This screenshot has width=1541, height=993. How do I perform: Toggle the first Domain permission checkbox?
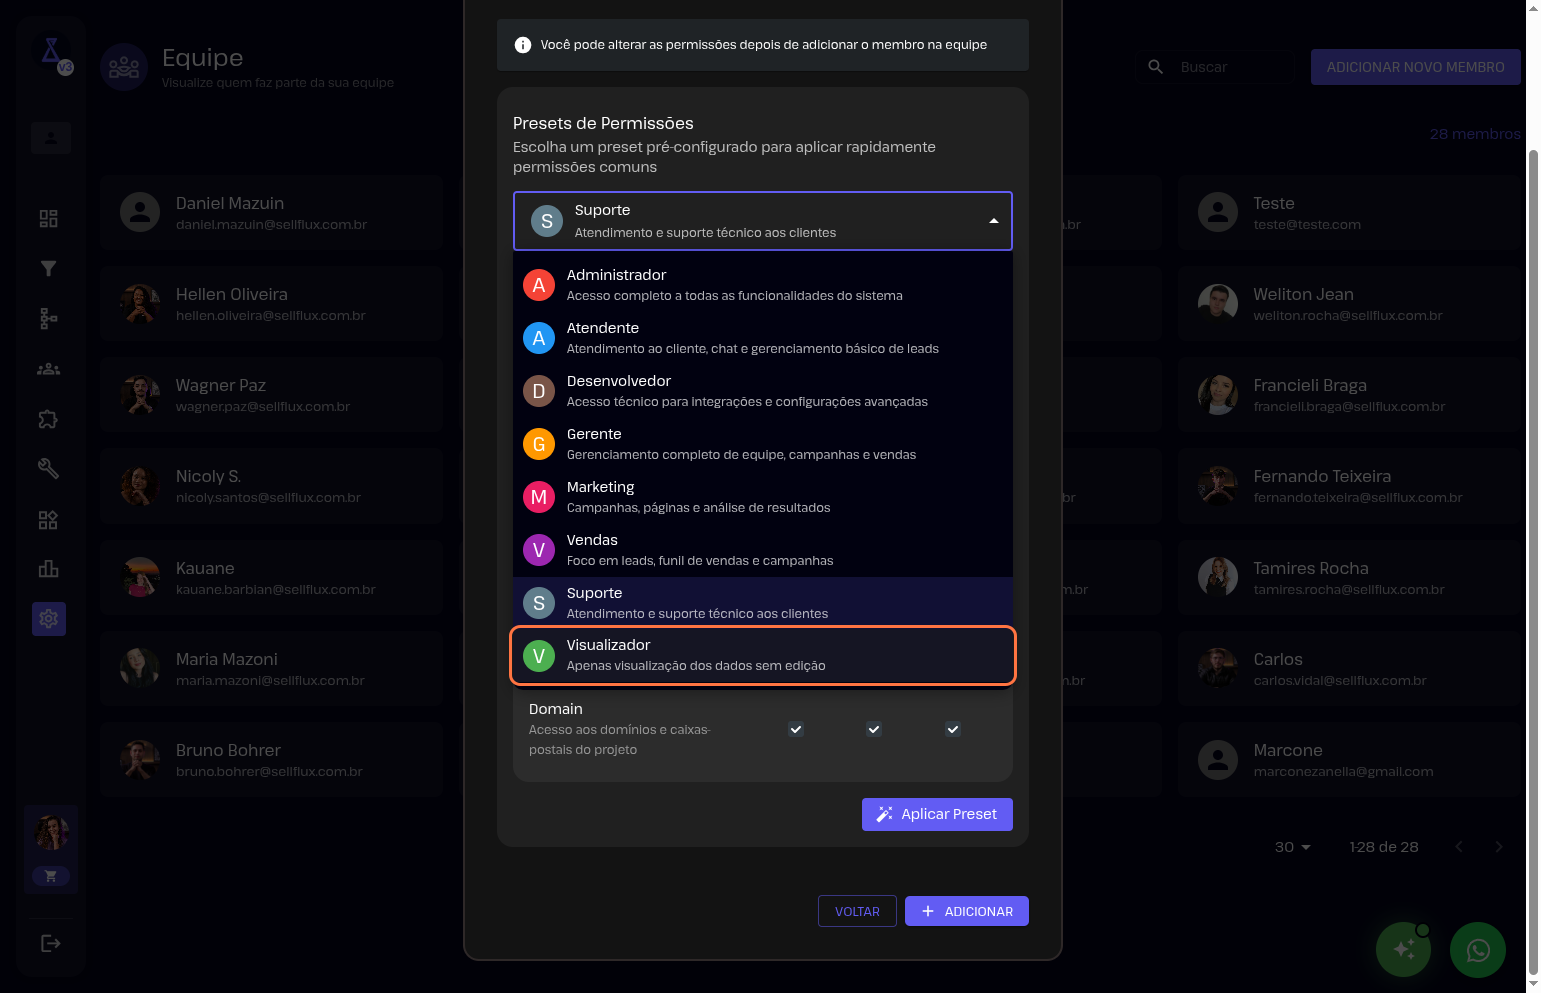coord(796,729)
